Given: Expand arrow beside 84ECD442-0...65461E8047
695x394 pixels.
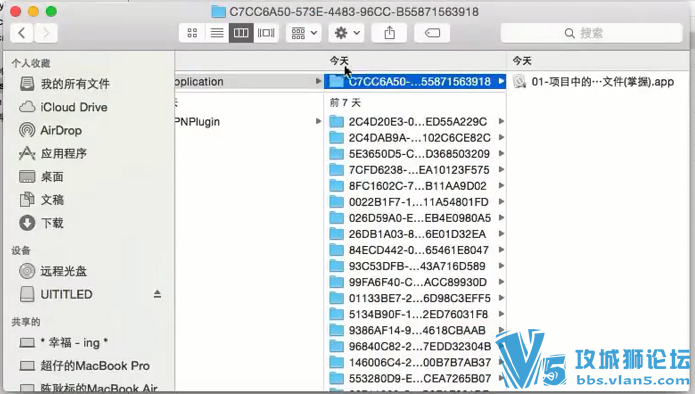Looking at the screenshot, I should [x=501, y=250].
